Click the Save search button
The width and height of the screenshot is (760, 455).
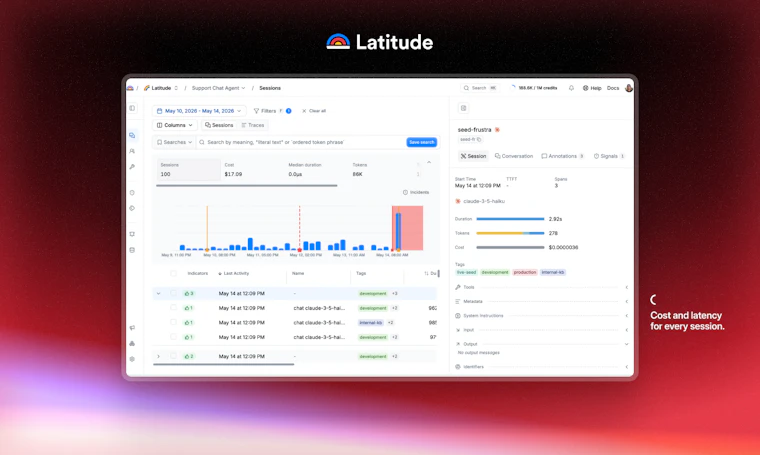pyautogui.click(x=422, y=142)
